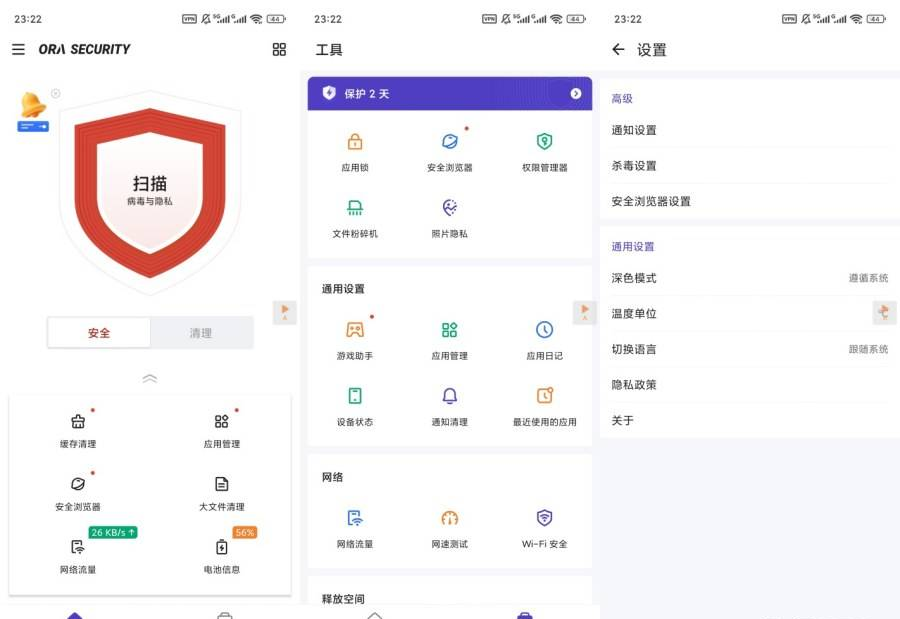Expand the 保护 2 天 banner arrow
The height and width of the screenshot is (619, 900).
coord(576,93)
